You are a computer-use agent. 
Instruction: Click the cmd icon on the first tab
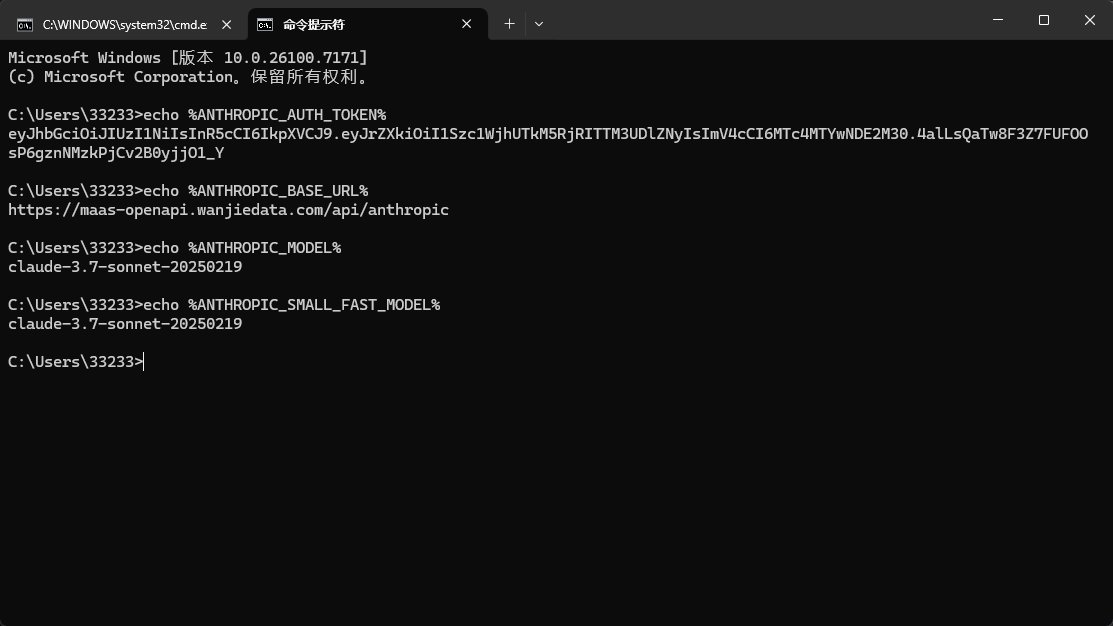click(25, 25)
